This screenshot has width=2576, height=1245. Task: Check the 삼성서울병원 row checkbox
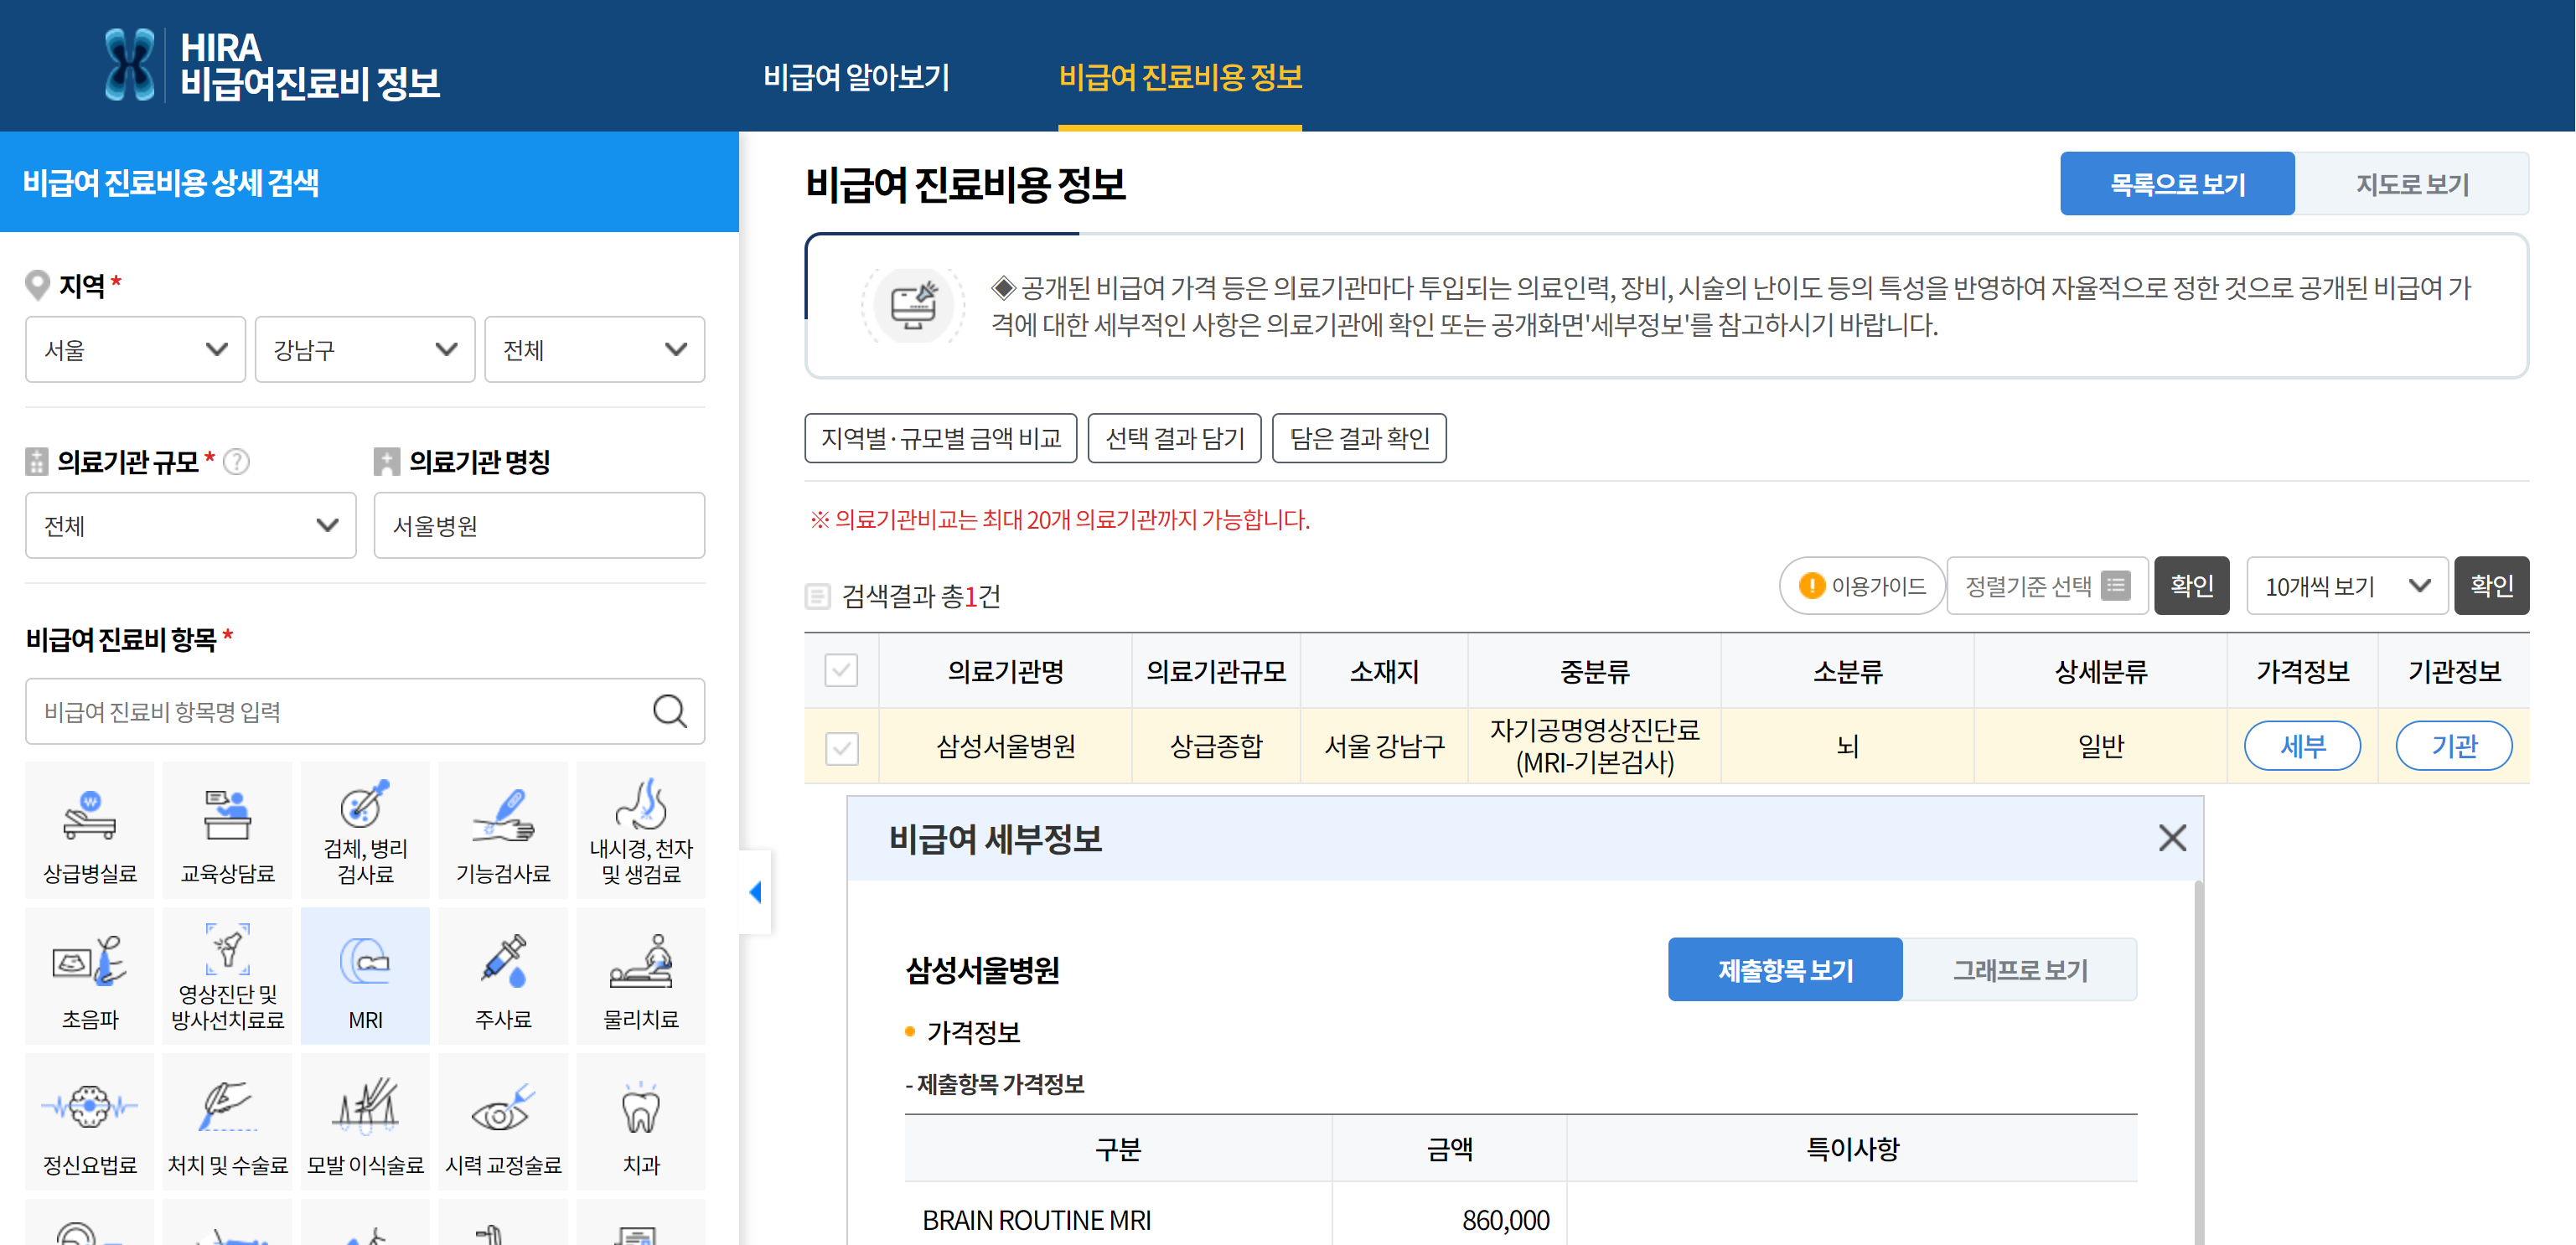pos(842,748)
